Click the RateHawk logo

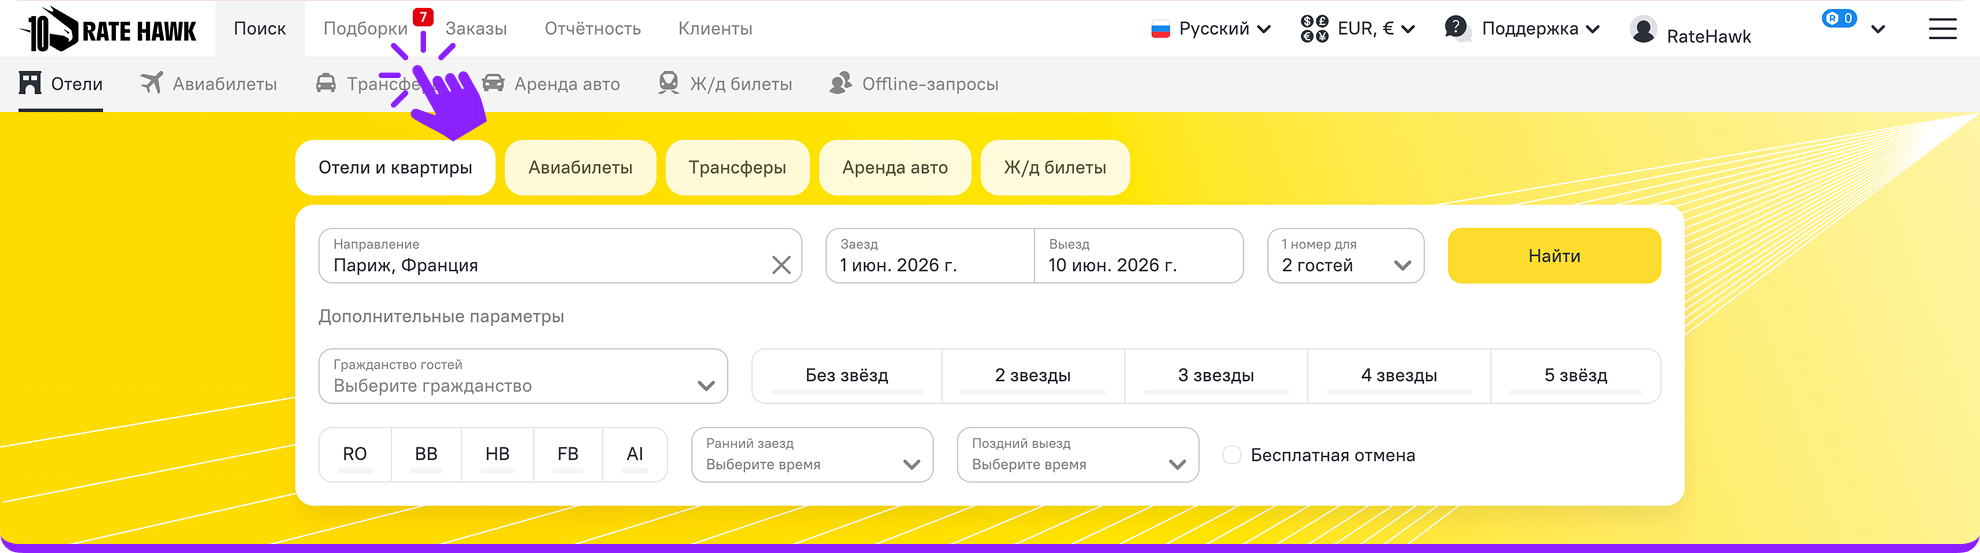pos(108,30)
